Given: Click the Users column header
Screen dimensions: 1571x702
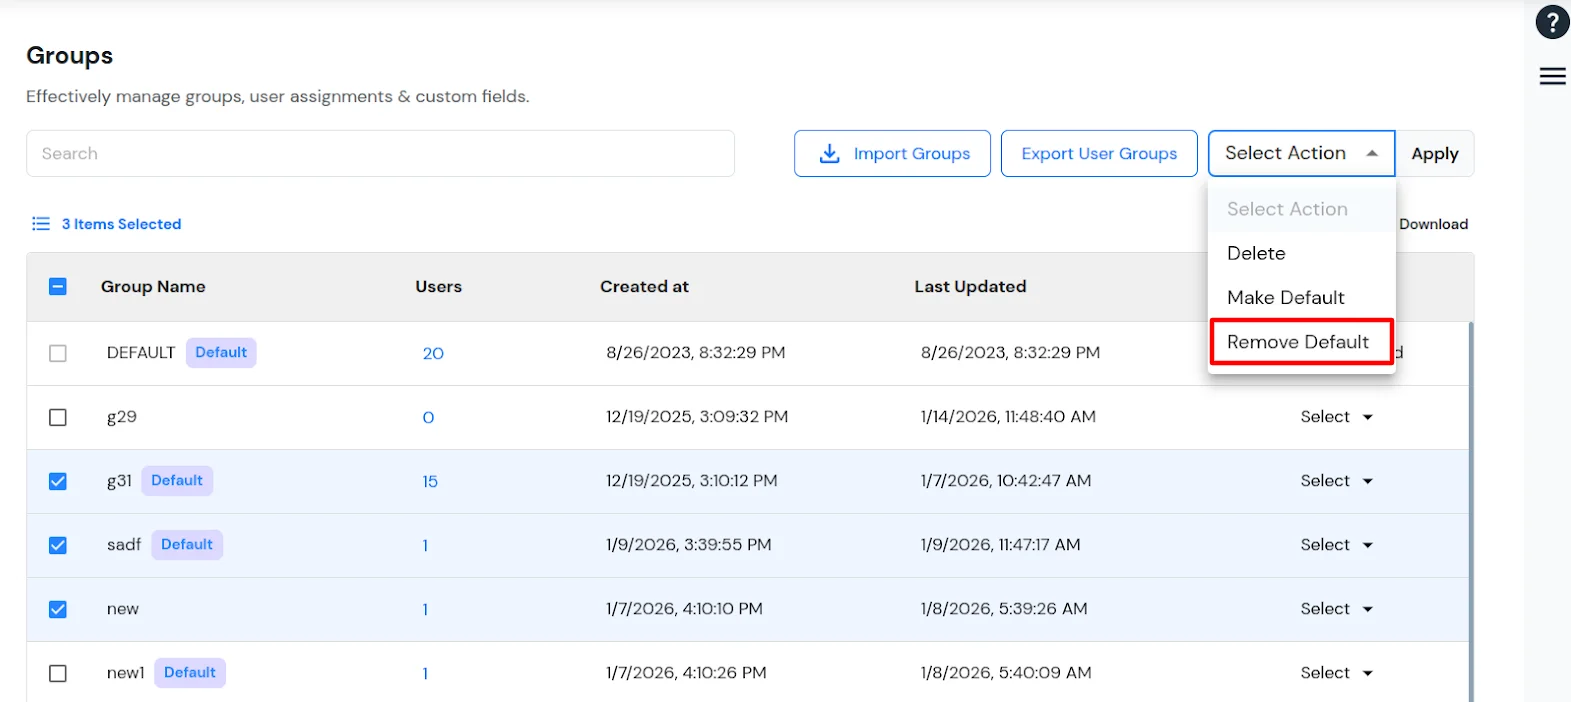Looking at the screenshot, I should [x=438, y=287].
